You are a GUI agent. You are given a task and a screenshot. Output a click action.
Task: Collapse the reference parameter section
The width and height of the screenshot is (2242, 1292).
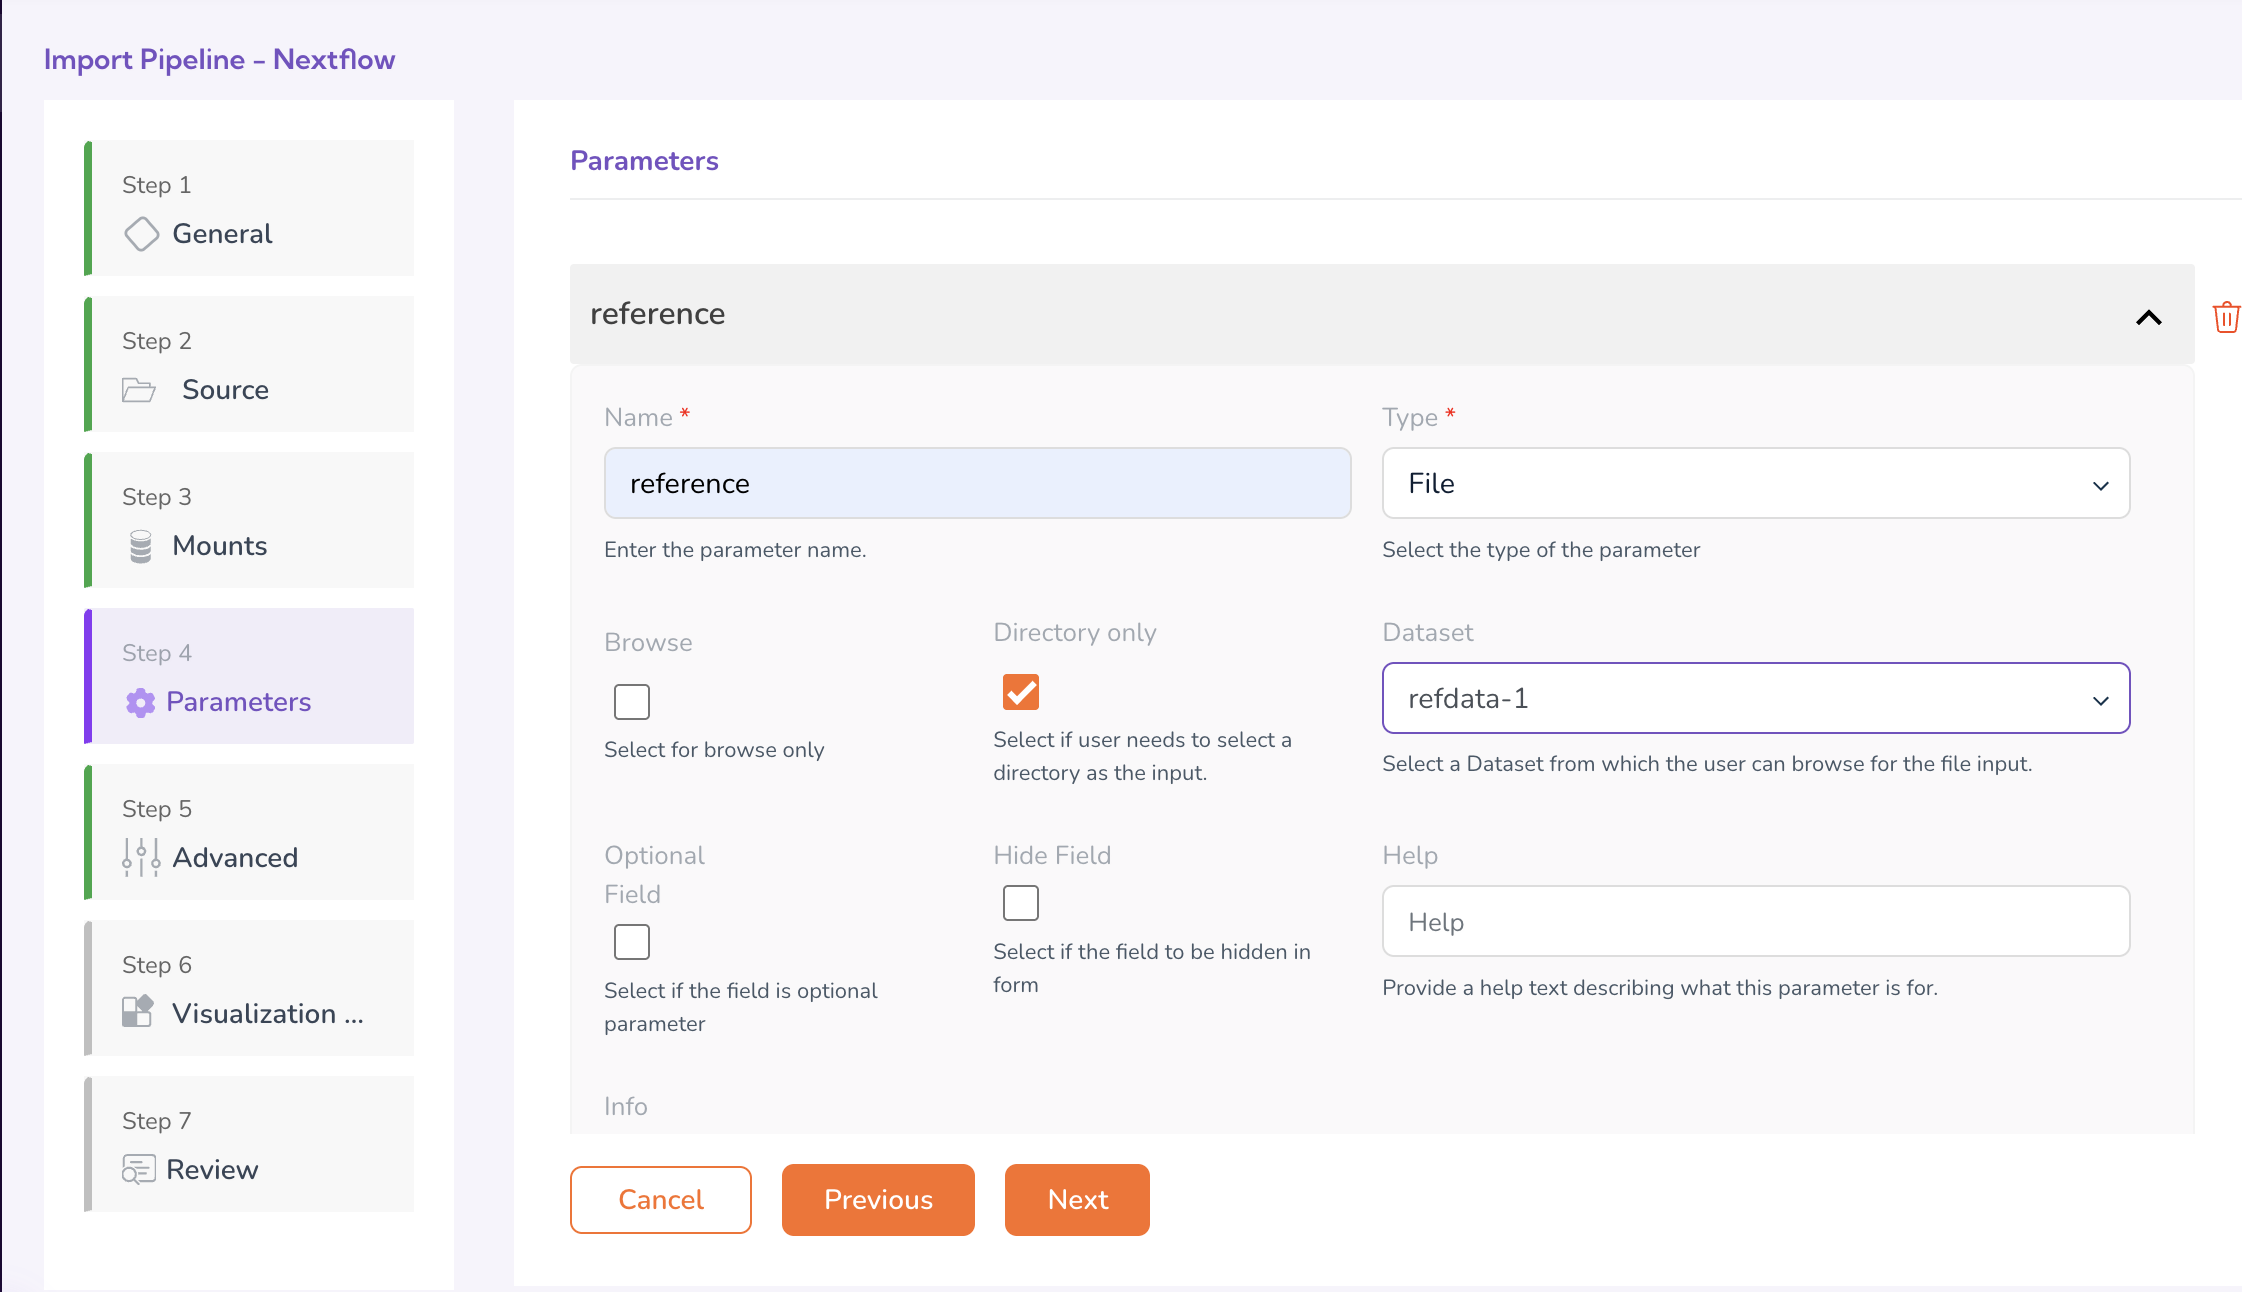coord(2148,317)
